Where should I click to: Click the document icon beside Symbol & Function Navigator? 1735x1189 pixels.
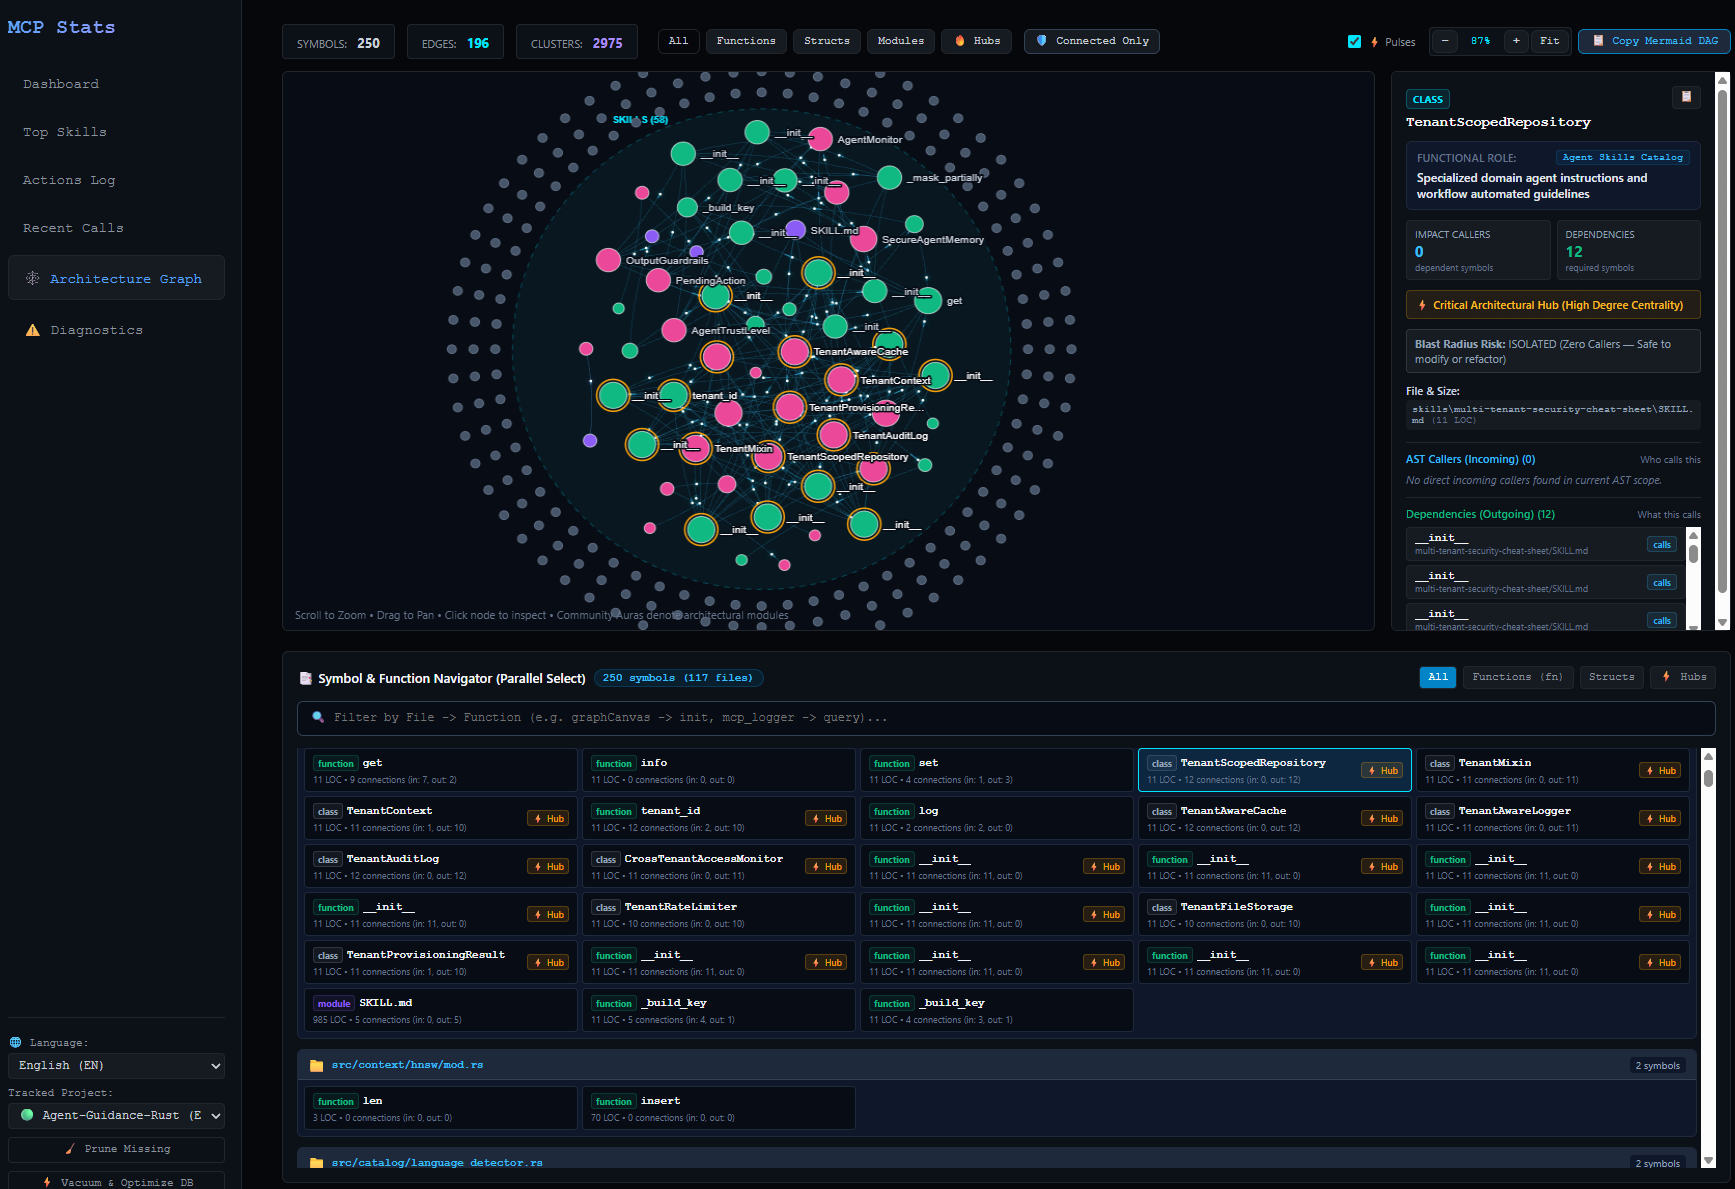306,678
